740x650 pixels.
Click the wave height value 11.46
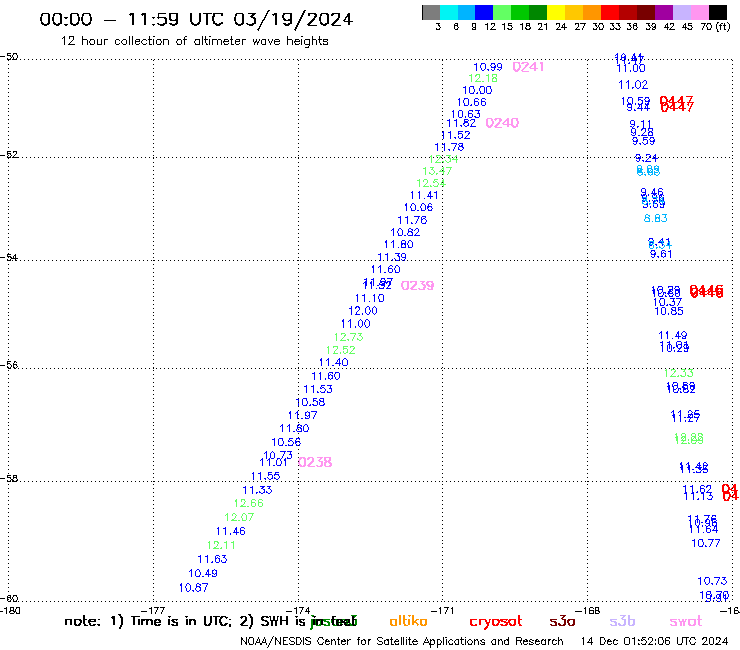pos(231,531)
